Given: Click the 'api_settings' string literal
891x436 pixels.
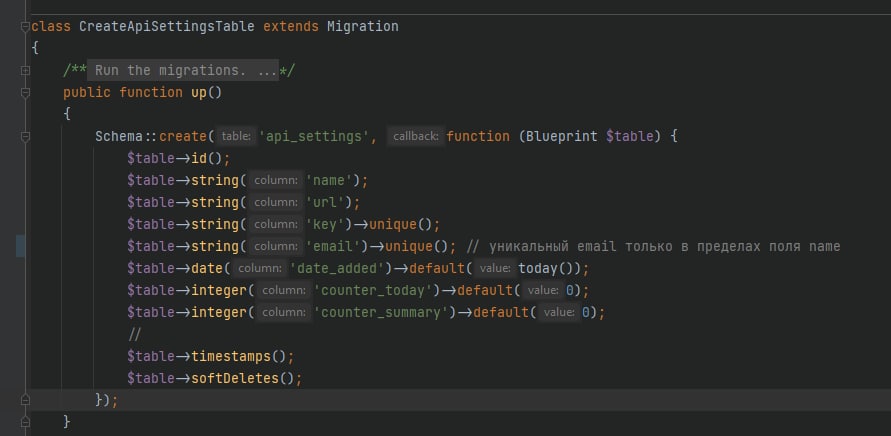Looking at the screenshot, I should point(315,137).
